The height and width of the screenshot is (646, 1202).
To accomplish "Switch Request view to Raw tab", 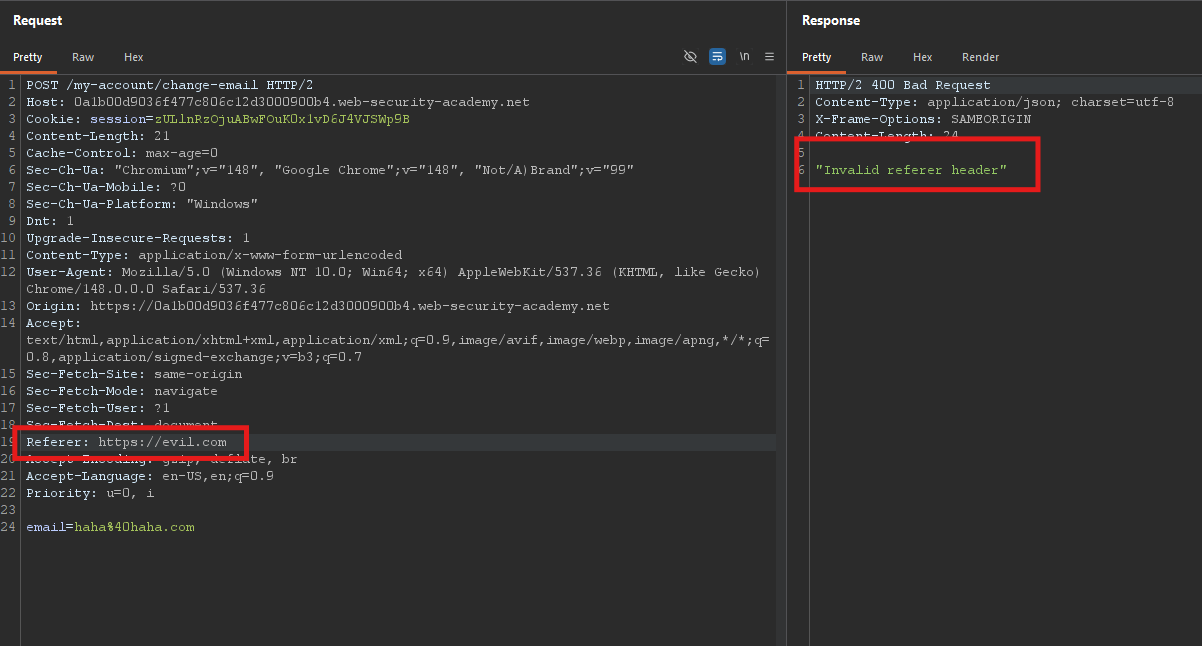I will 83,57.
